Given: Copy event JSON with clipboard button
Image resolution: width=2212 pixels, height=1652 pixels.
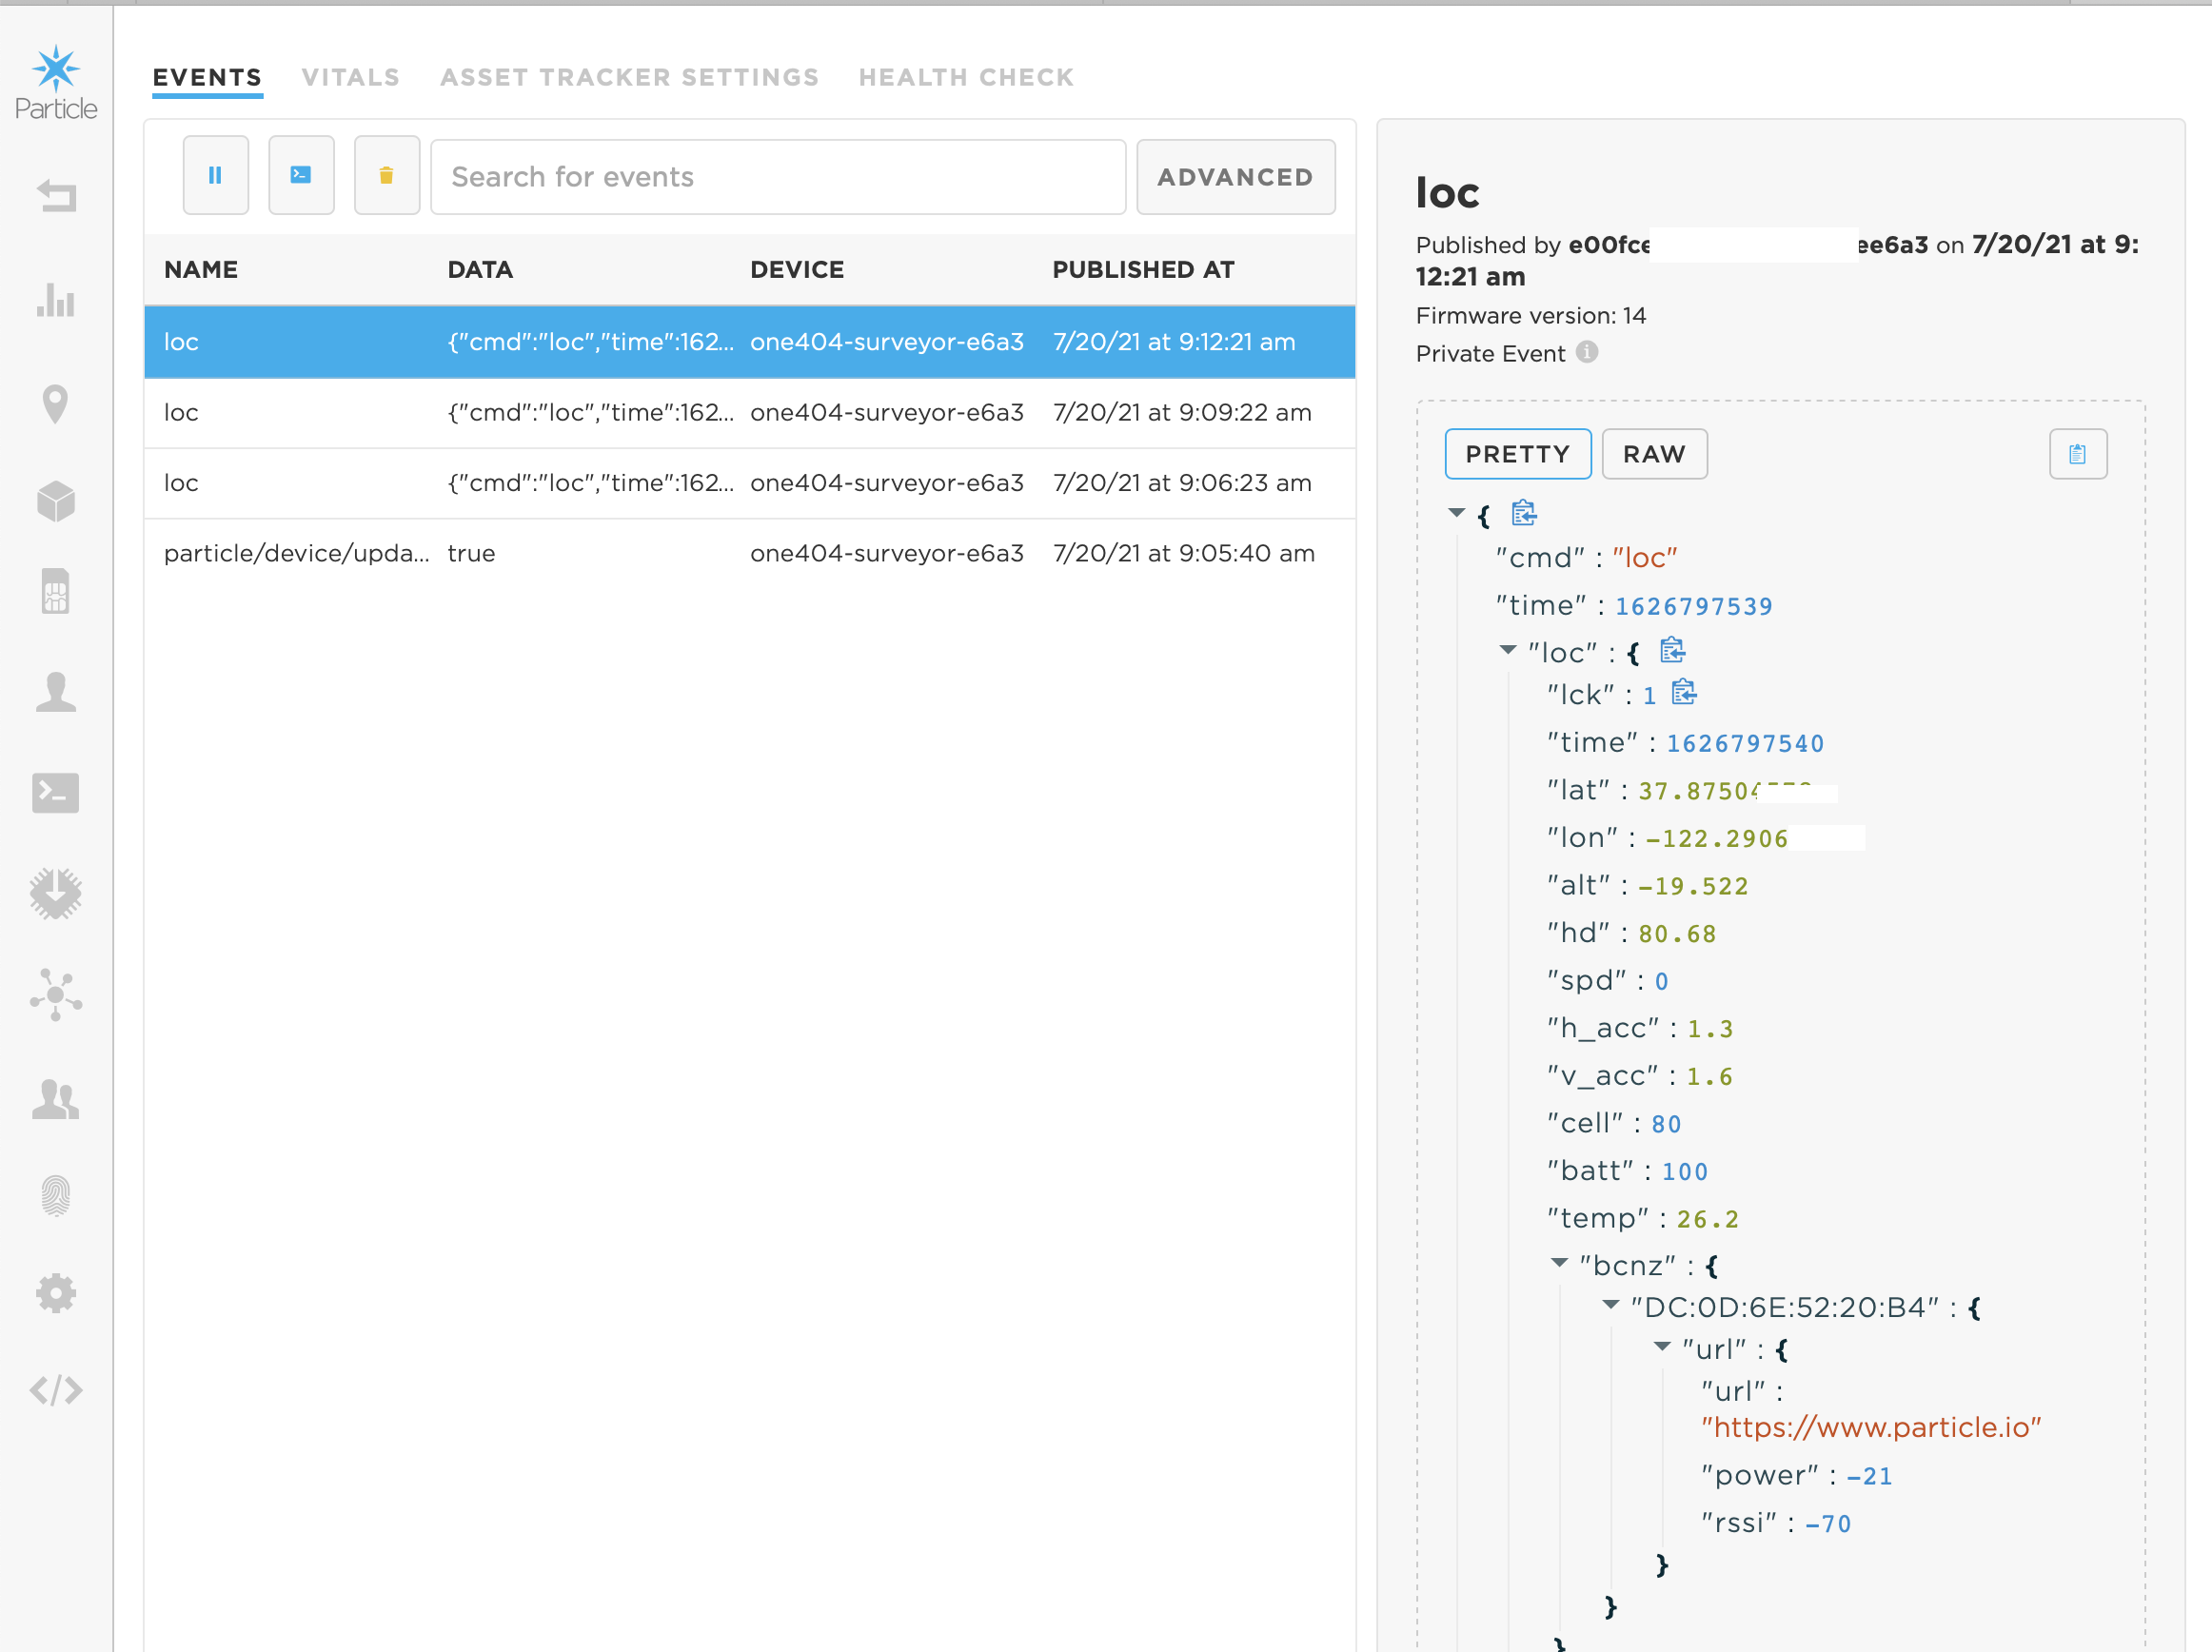Looking at the screenshot, I should (2077, 454).
